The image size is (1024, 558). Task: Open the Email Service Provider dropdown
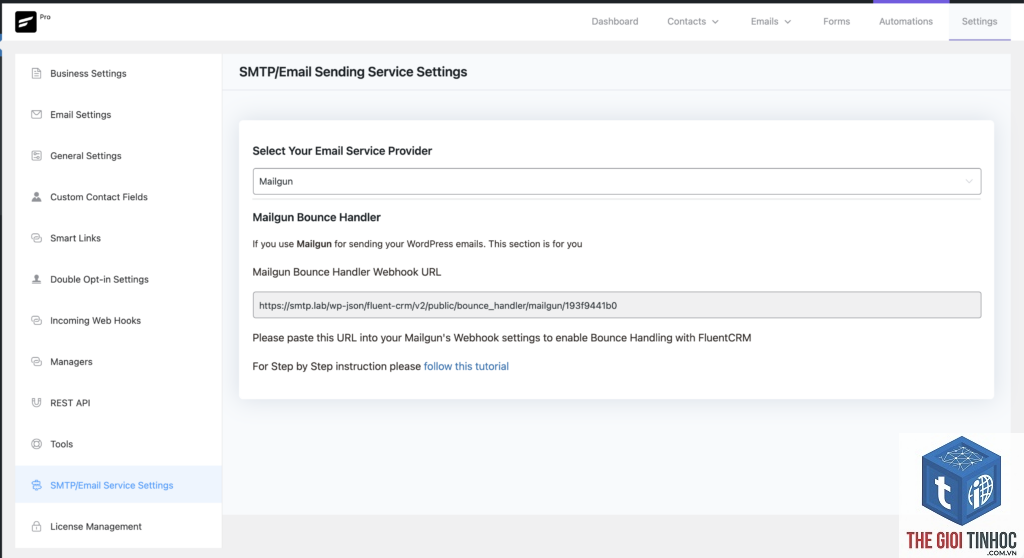(x=616, y=181)
